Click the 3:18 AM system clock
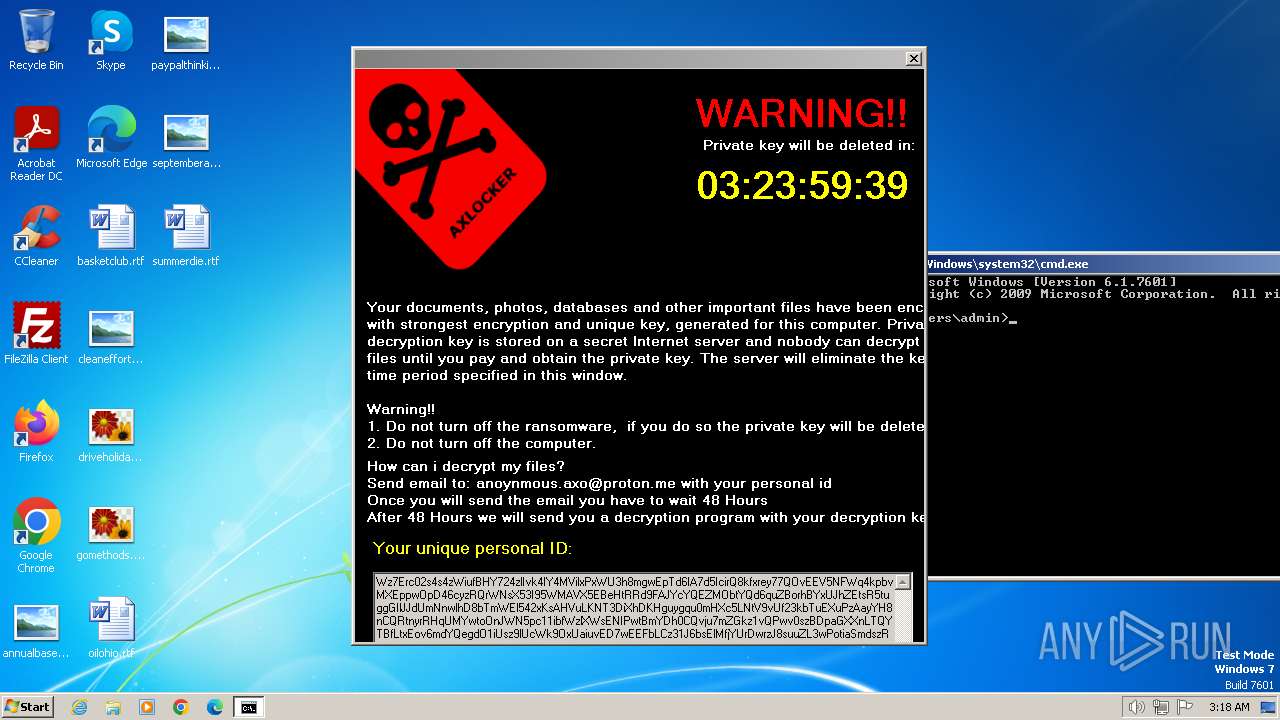This screenshot has height=720, width=1280. point(1229,707)
